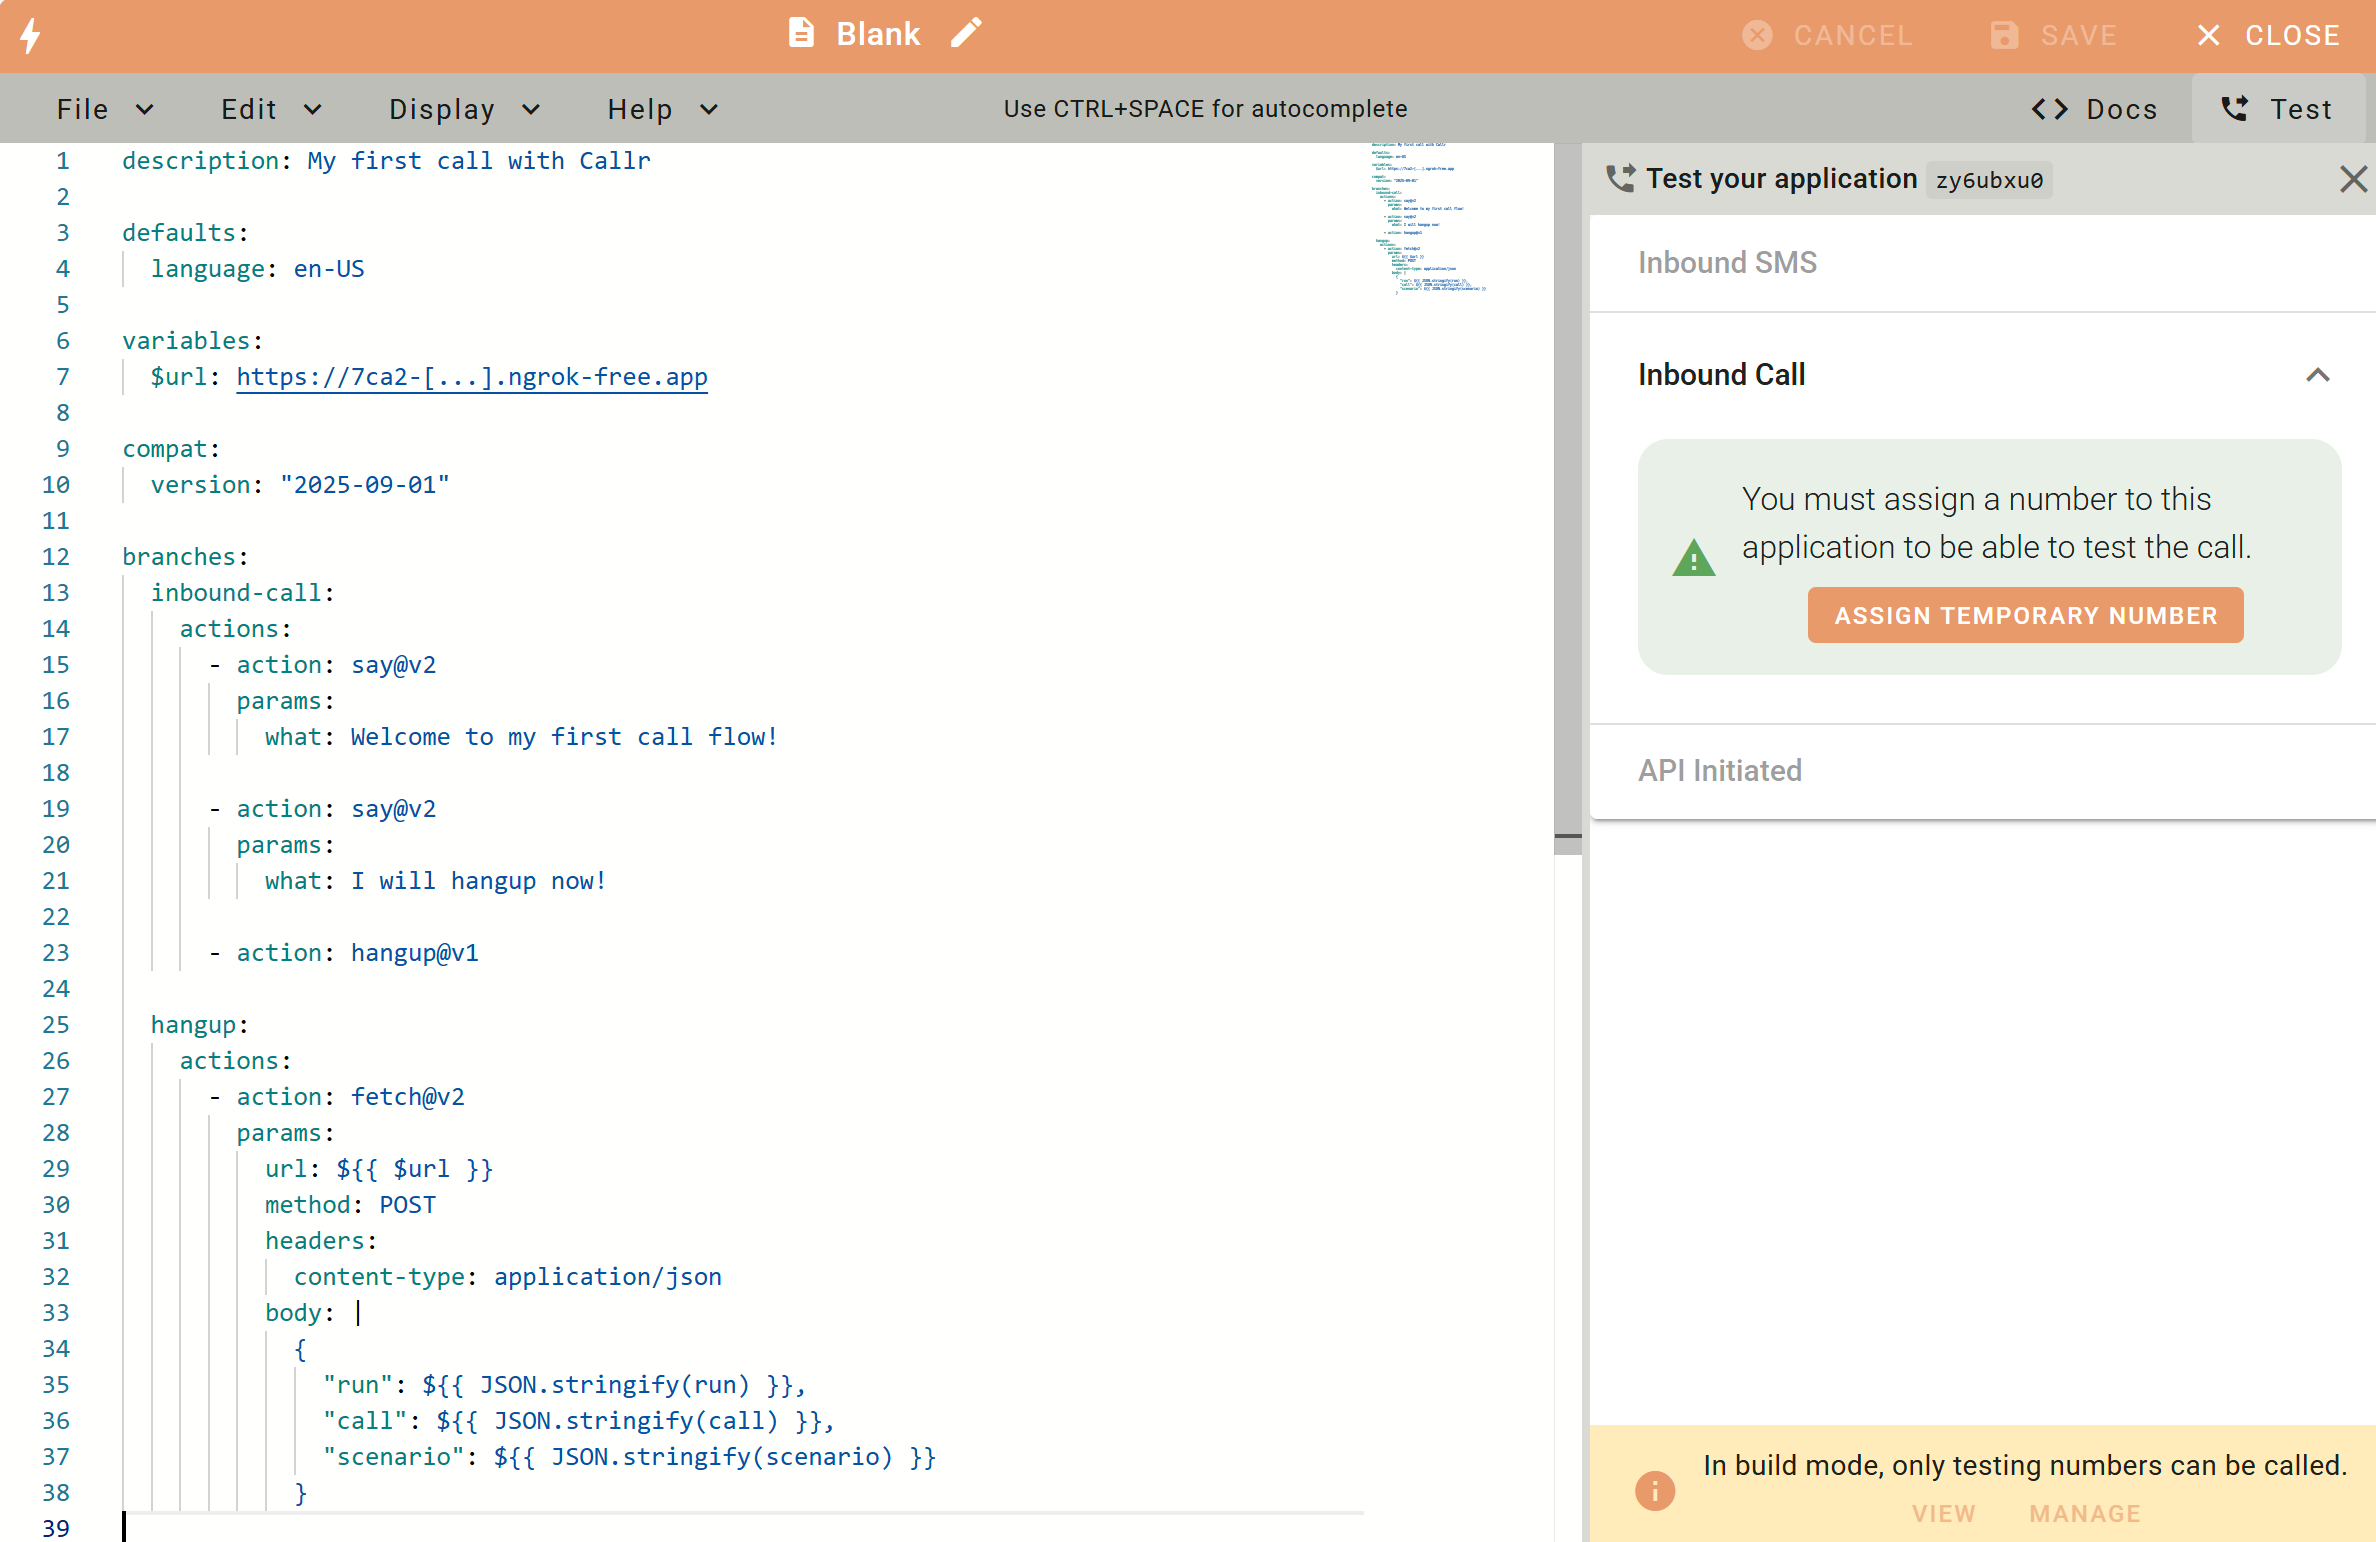The image size is (2376, 1542).
Task: Expand the API Initiated section
Action: click(1719, 771)
